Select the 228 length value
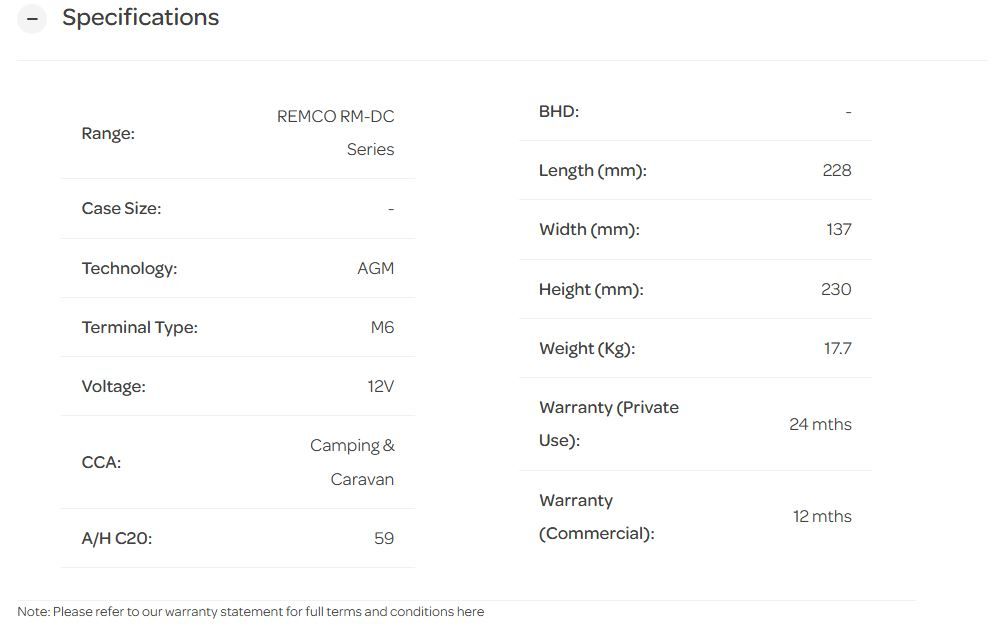This screenshot has height=639, width=999. [x=836, y=170]
